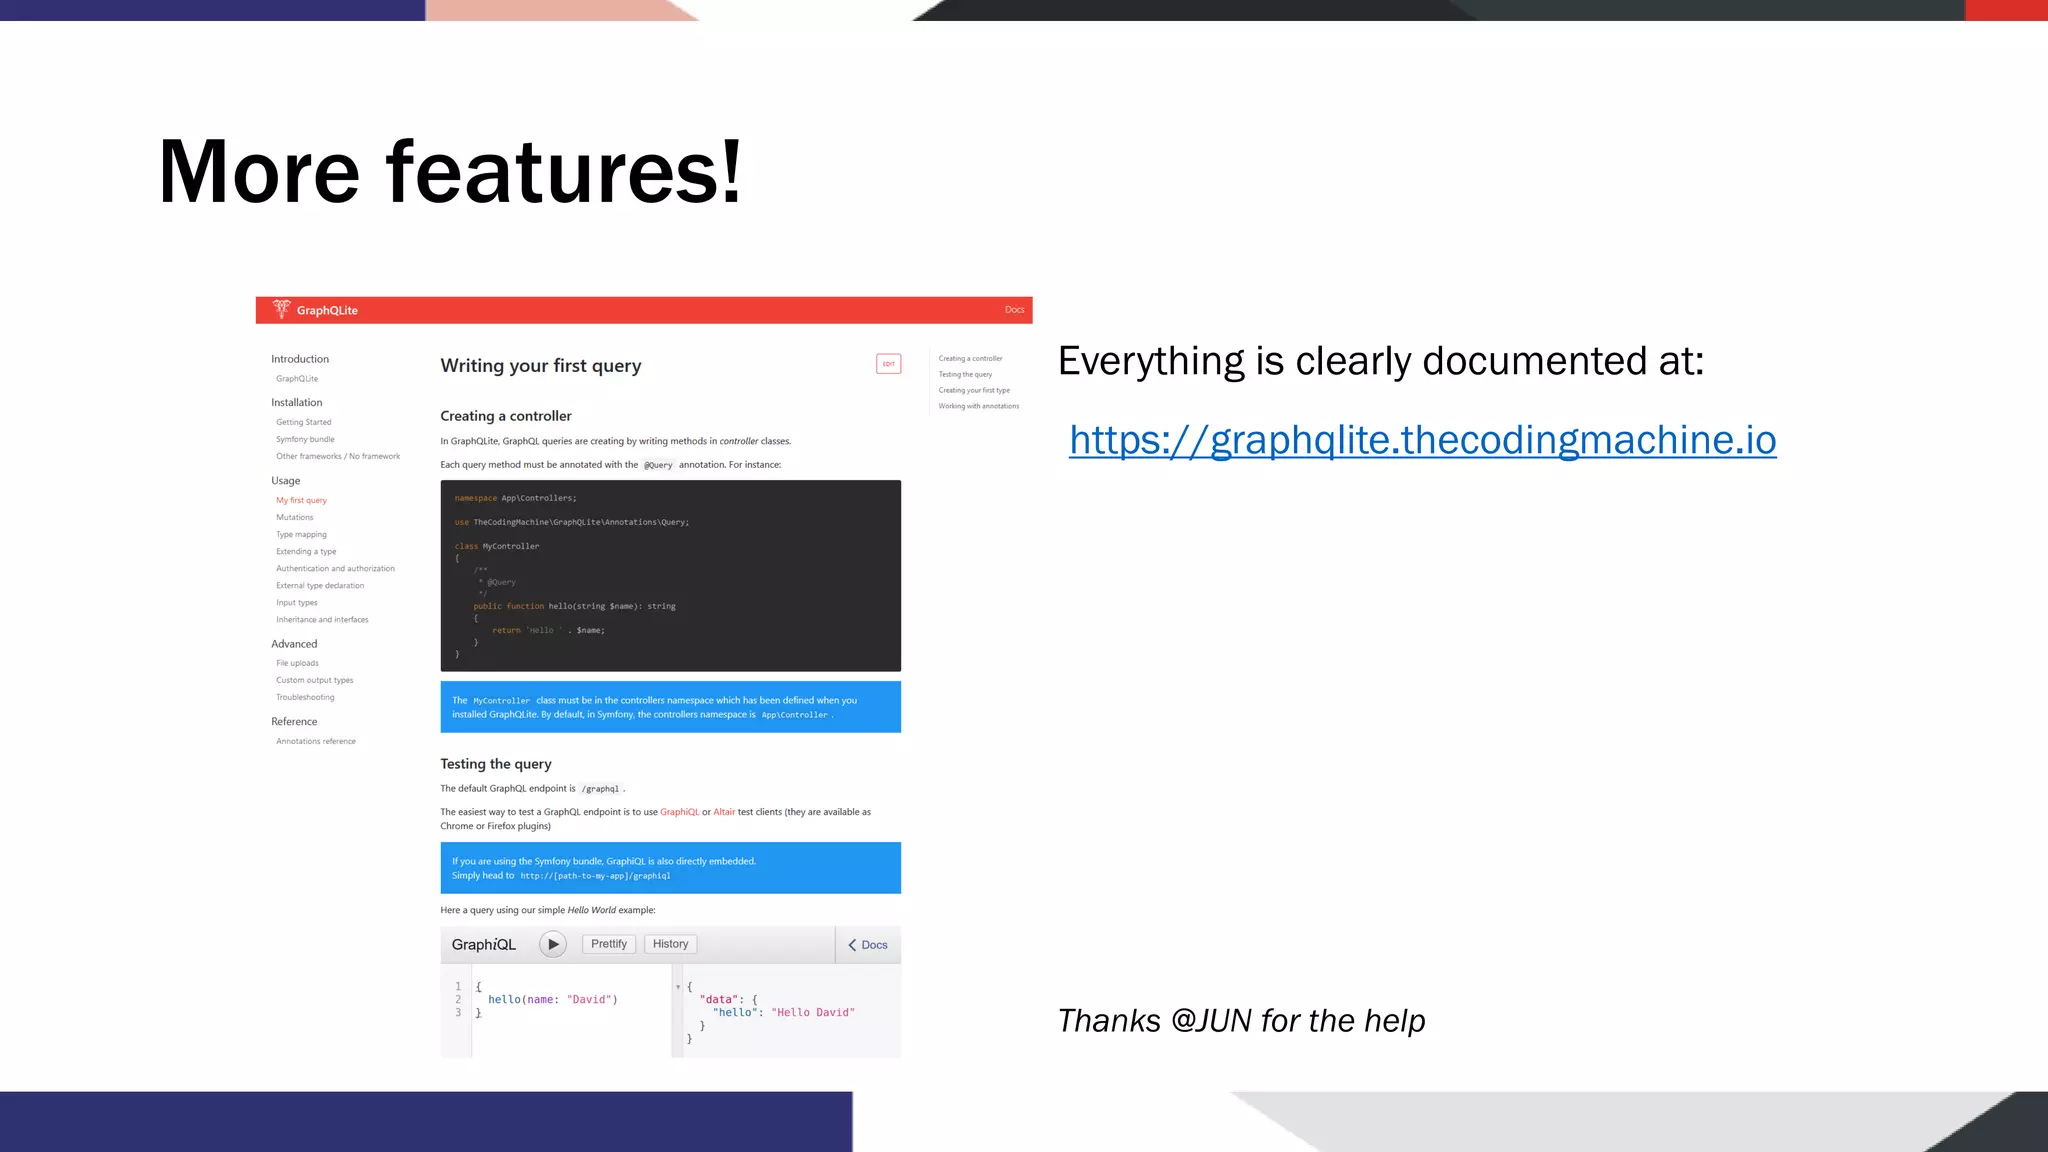The width and height of the screenshot is (2048, 1152).
Task: Collapse the JSON result fold arrow
Action: pos(678,987)
